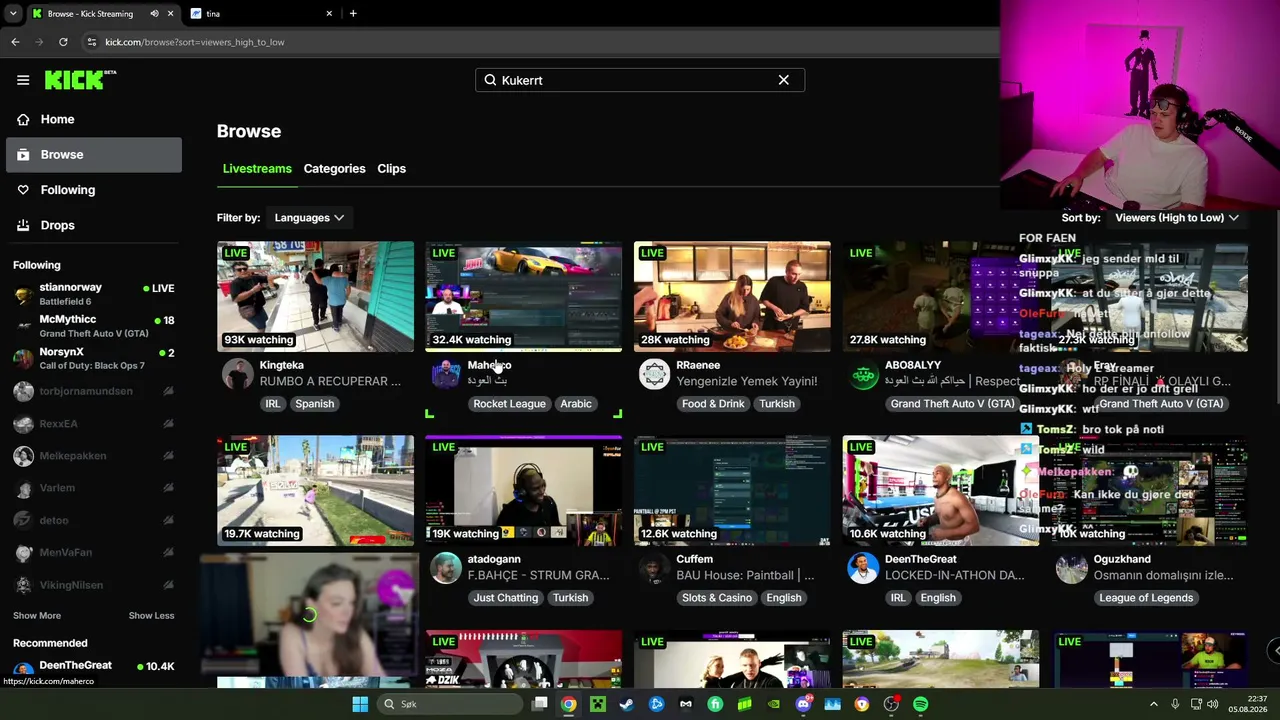Open DeenTheGreat in Recommended list
This screenshot has width=1280, height=720.
pyautogui.click(x=94, y=668)
